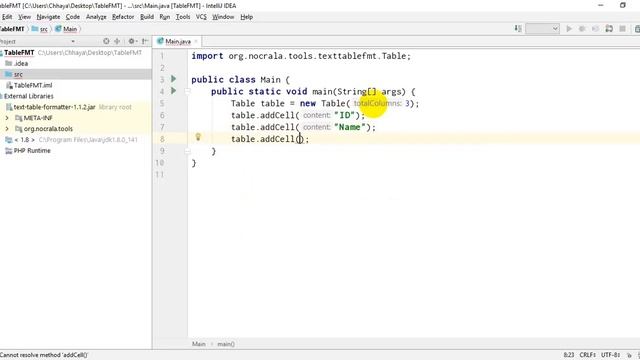Open the Build menu
The height and width of the screenshot is (360, 640).
(147, 17)
